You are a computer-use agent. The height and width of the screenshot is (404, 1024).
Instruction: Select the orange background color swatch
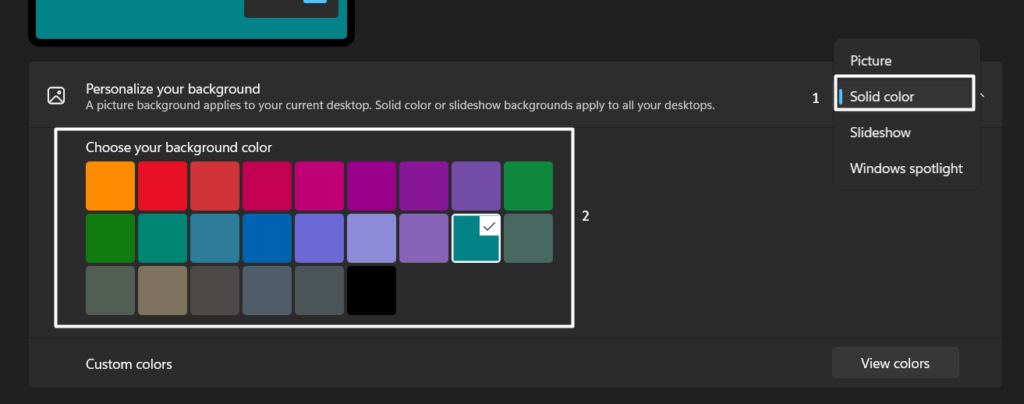pos(110,186)
